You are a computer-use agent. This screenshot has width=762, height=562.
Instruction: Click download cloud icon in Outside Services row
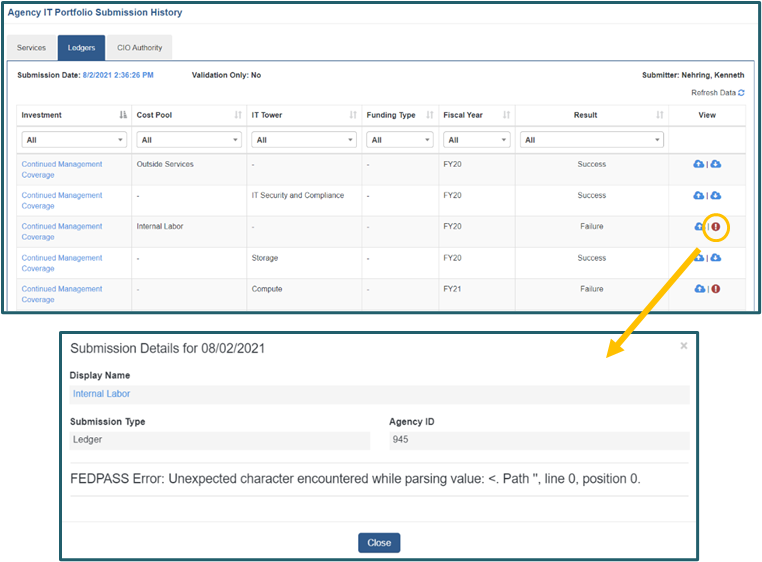716,164
